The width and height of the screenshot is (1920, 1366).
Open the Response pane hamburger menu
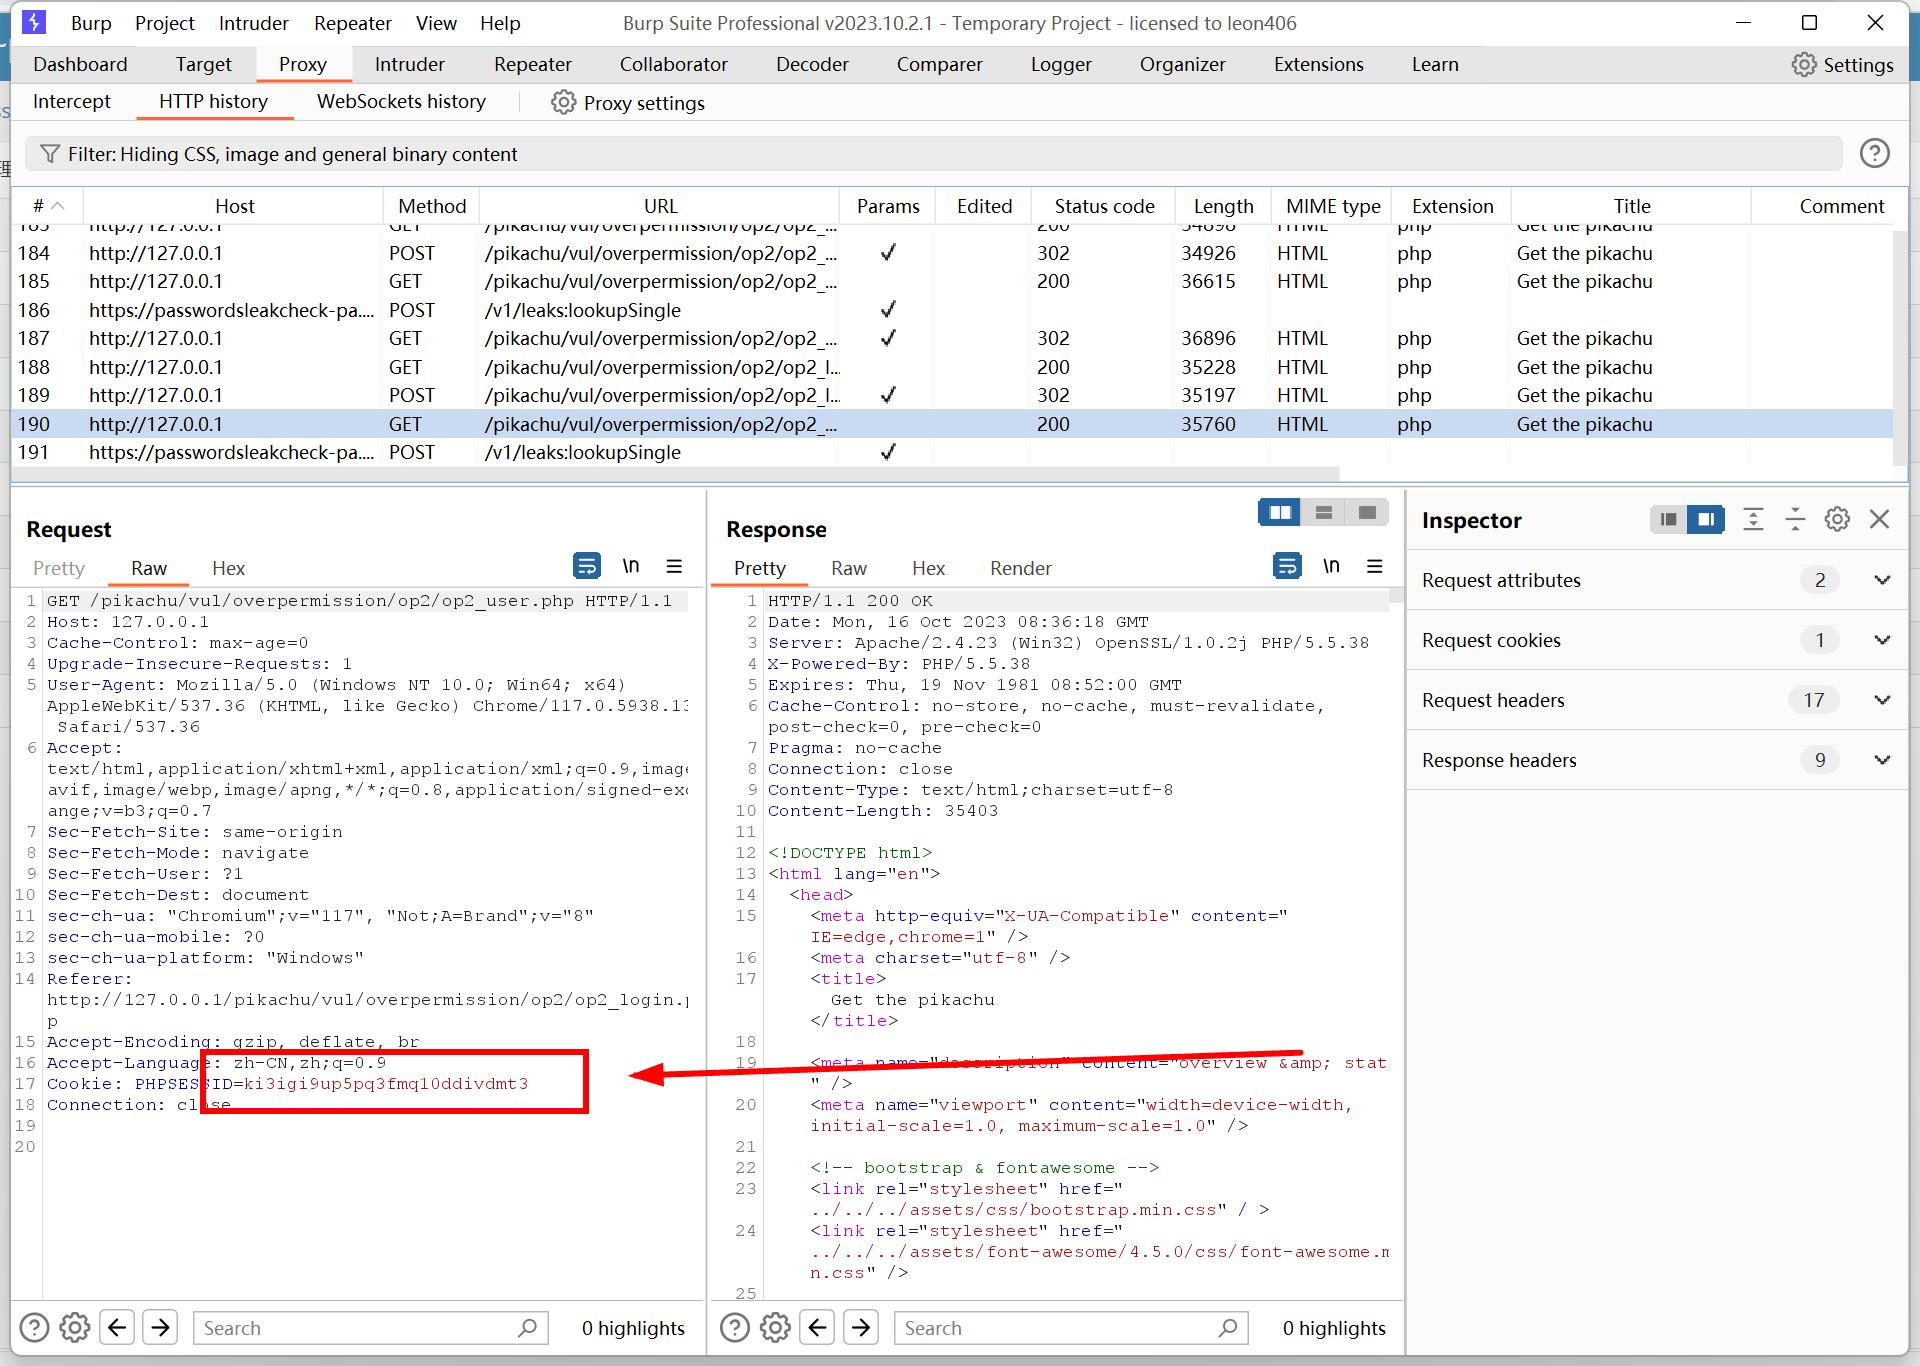pyautogui.click(x=1375, y=566)
